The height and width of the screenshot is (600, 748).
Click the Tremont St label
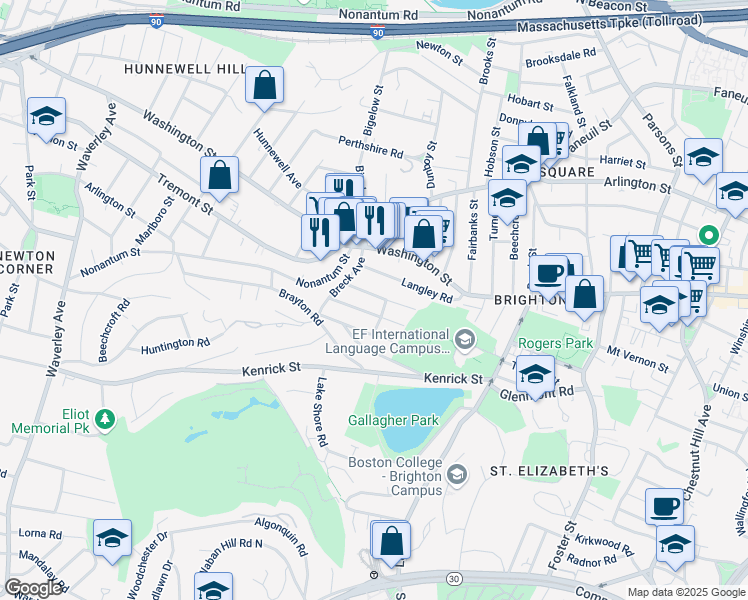pos(185,194)
